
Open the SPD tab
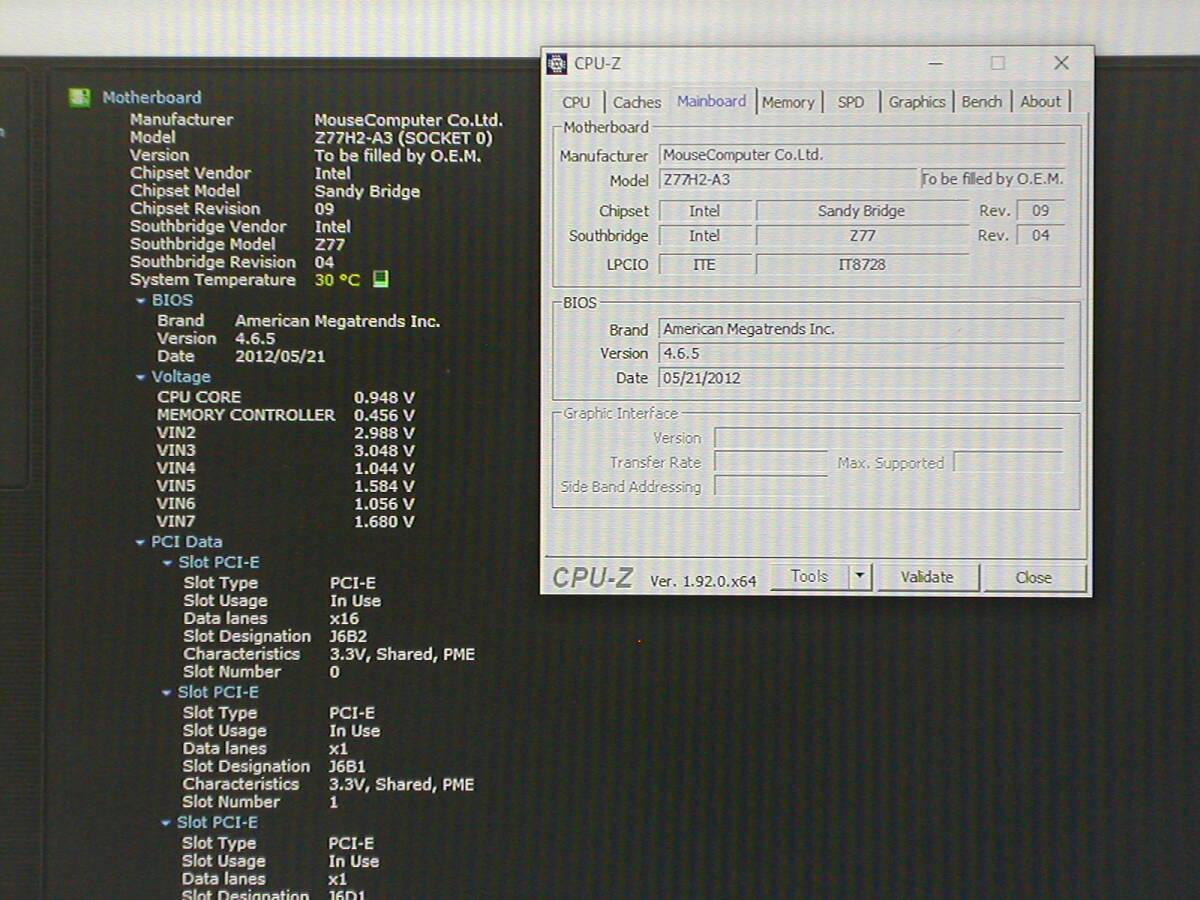[851, 102]
